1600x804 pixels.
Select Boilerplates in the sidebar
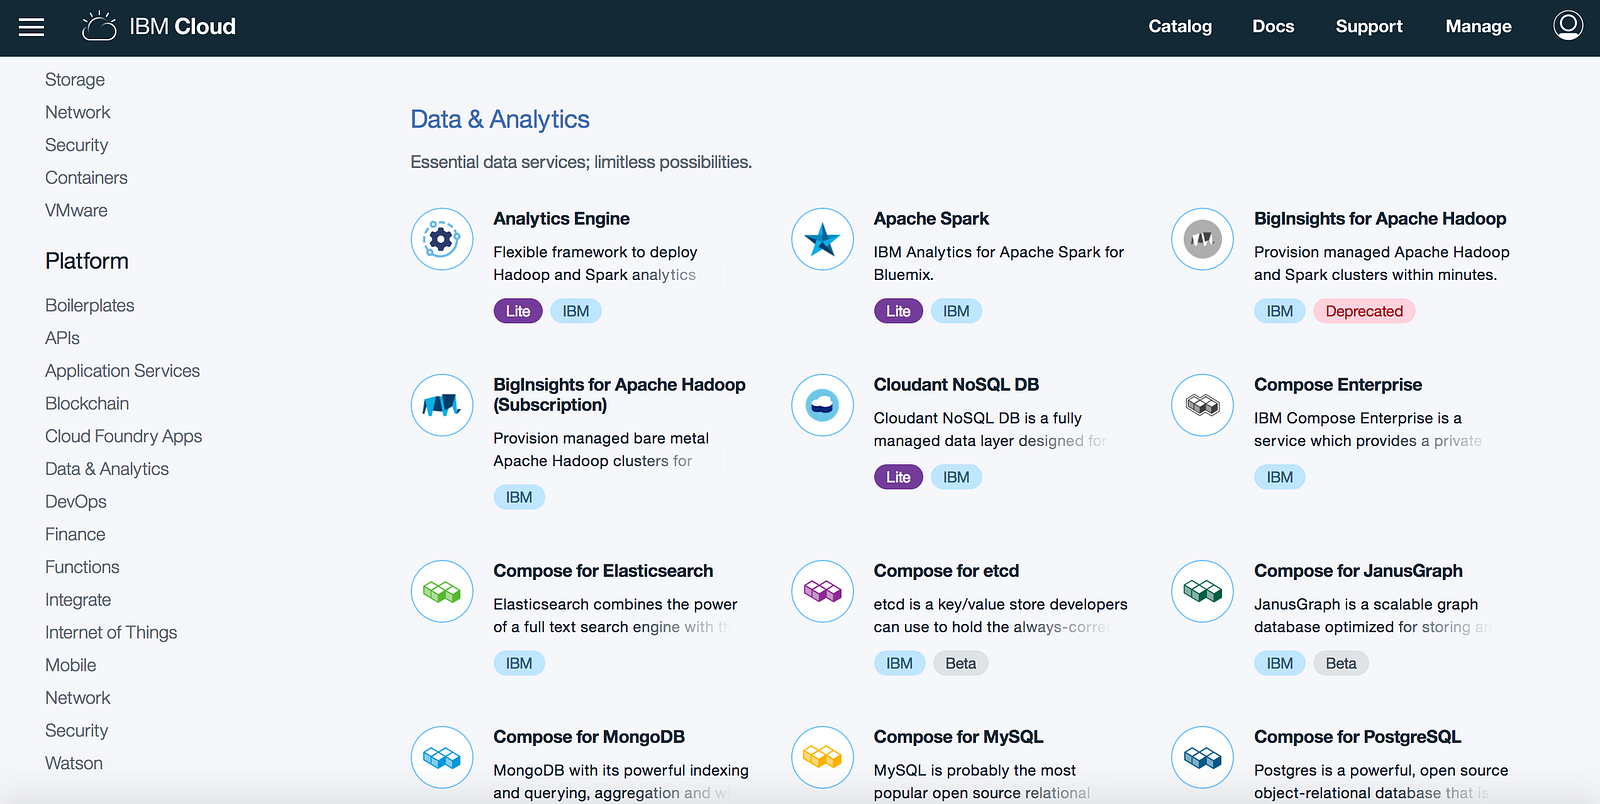point(90,306)
